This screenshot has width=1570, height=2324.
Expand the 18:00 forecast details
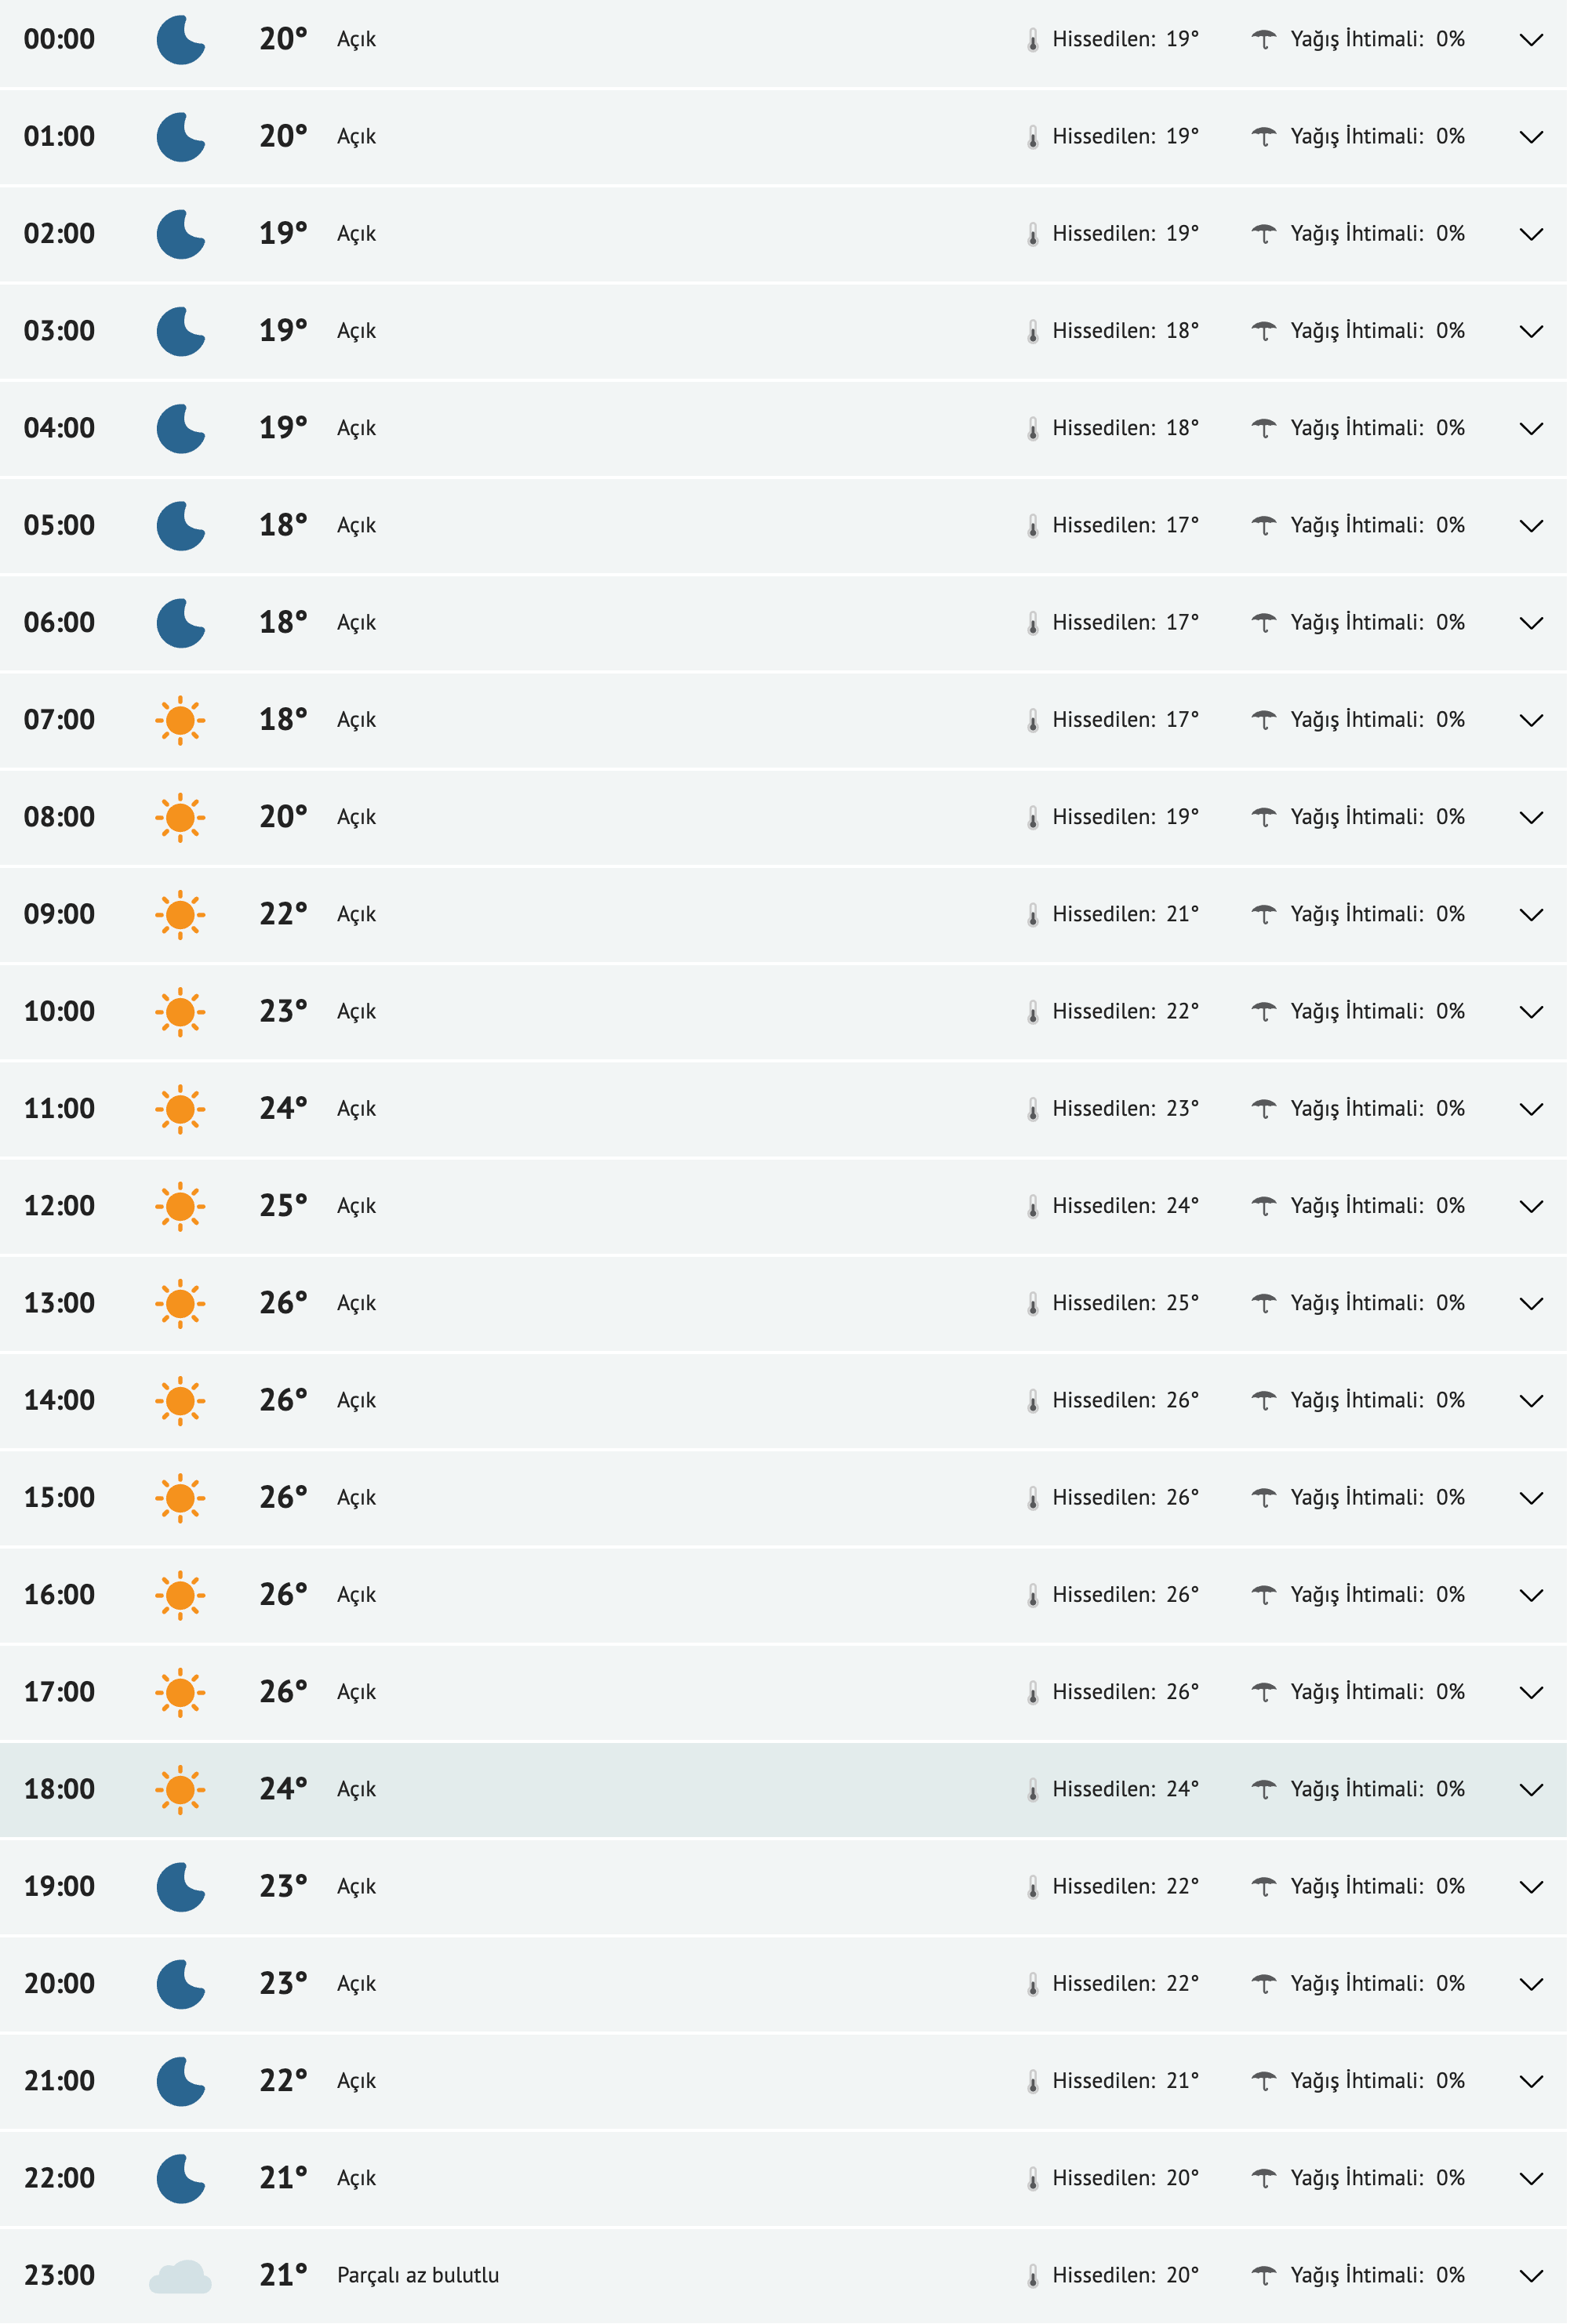coord(1530,1789)
